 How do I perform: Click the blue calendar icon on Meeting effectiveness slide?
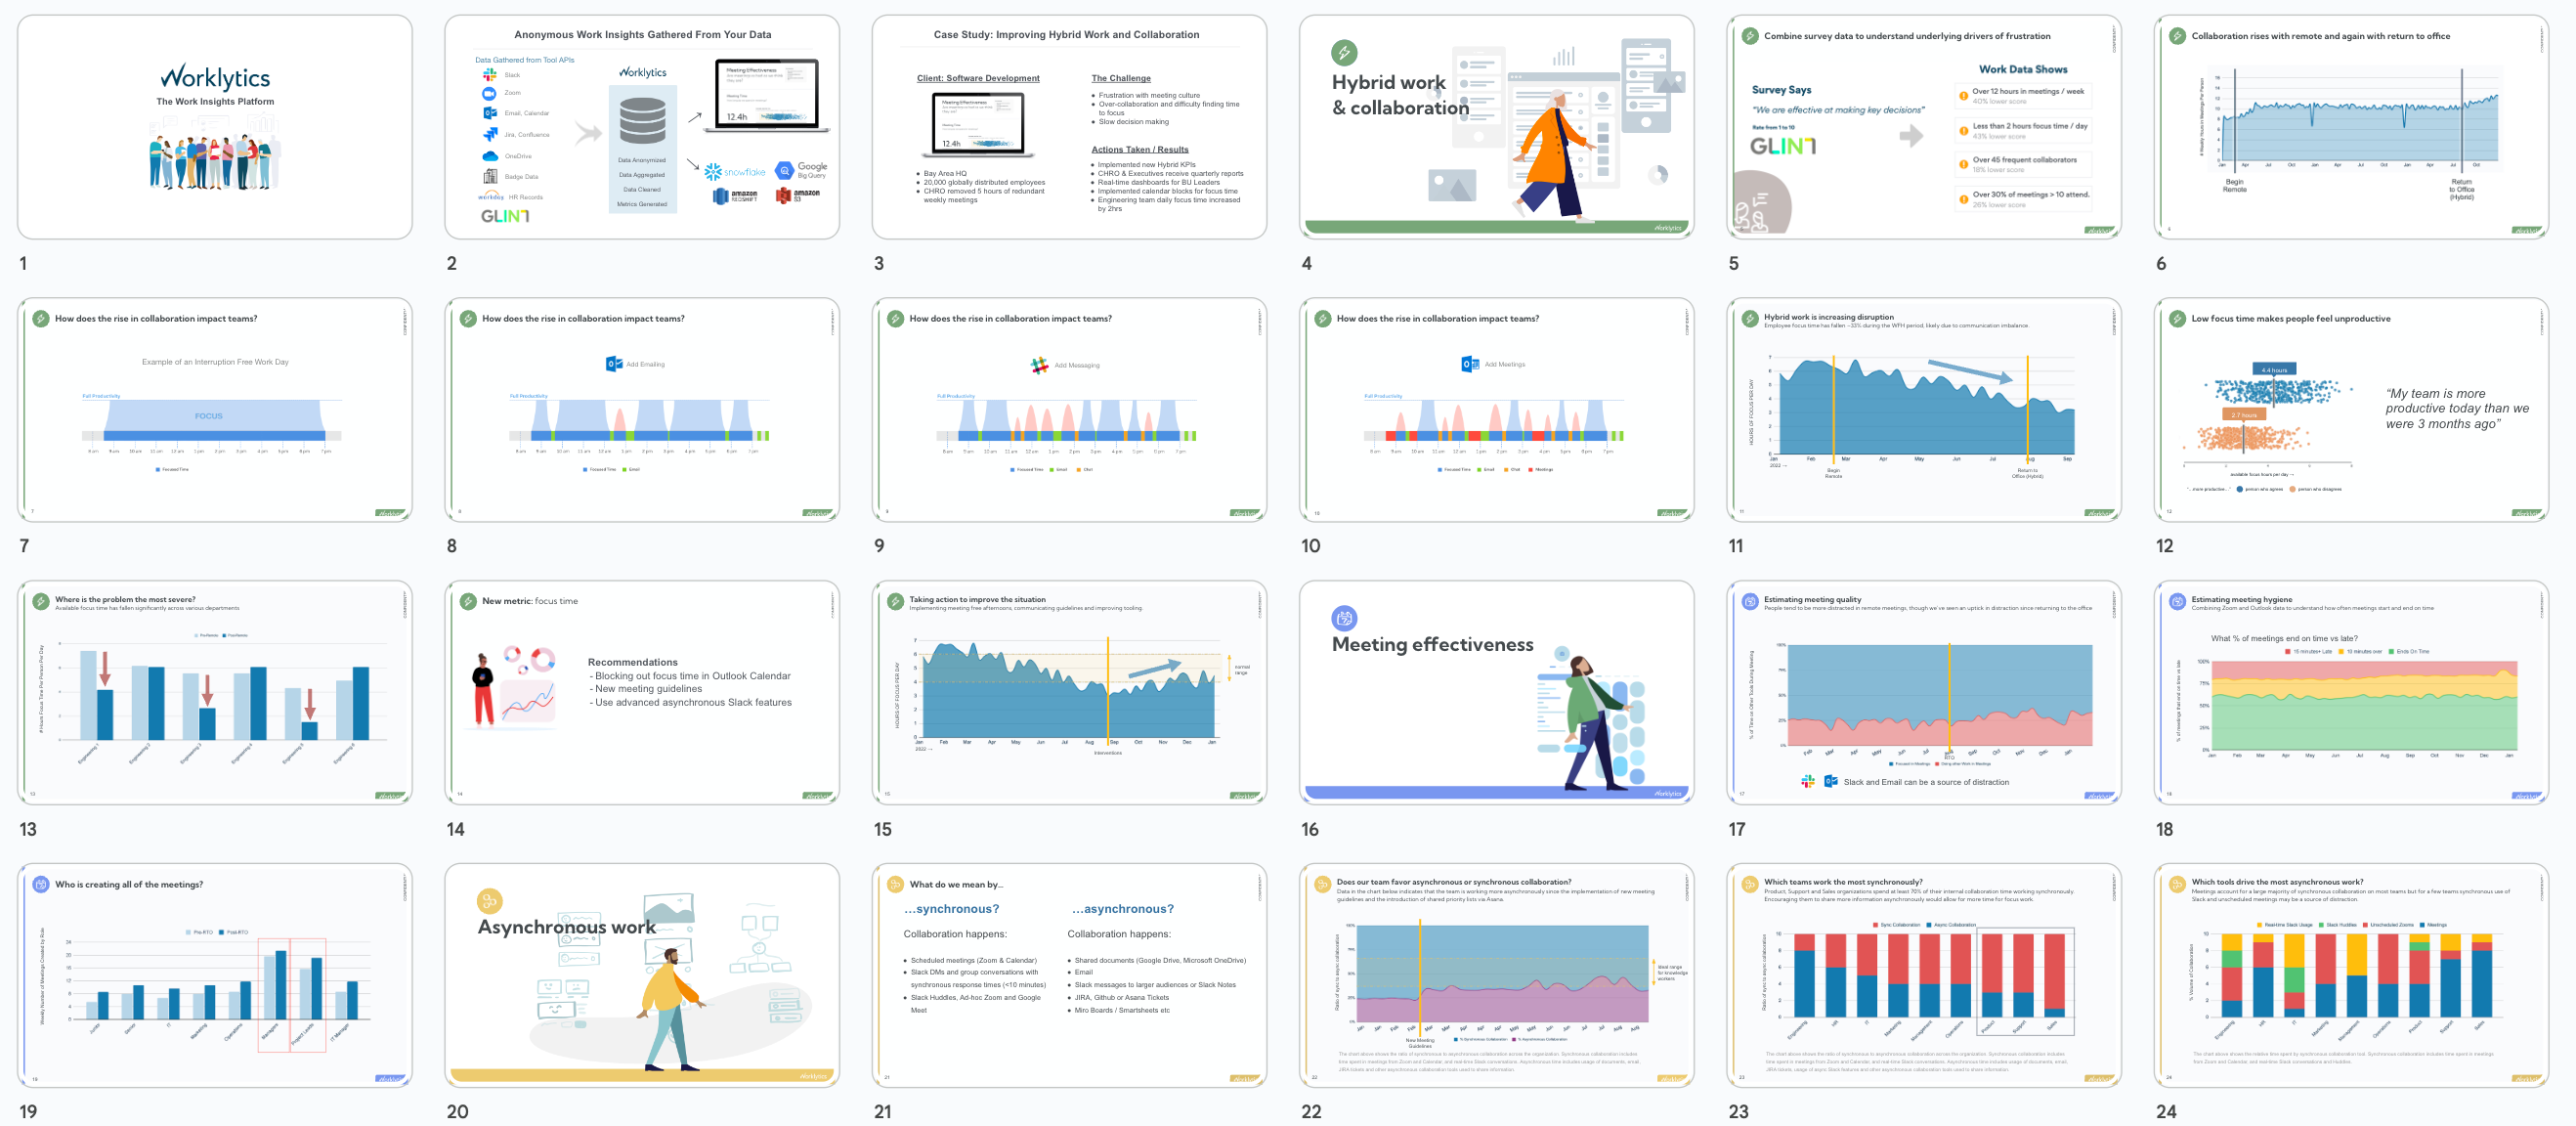pyautogui.click(x=1344, y=618)
